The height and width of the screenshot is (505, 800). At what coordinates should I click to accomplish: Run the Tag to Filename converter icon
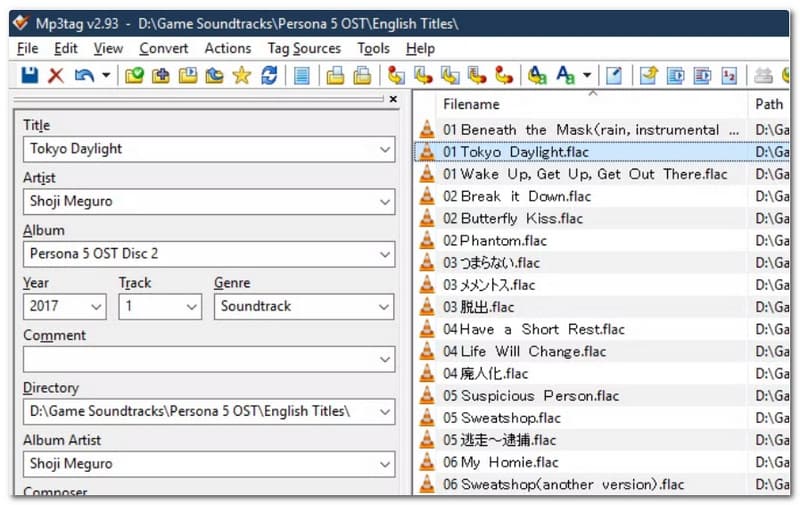click(x=396, y=75)
